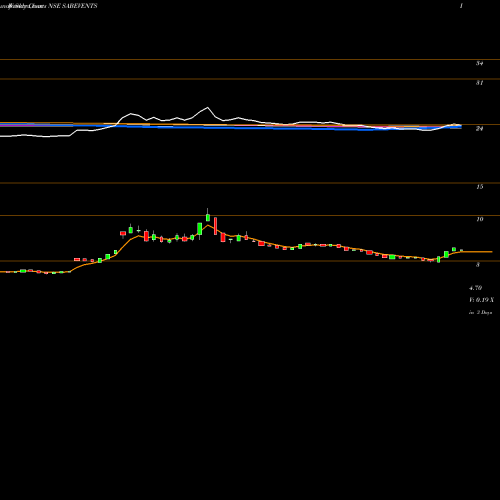Image resolution: width=500 pixels, height=500 pixels.
Task: Click the tall red candle right after the peak
Action: pyautogui.click(x=215, y=226)
